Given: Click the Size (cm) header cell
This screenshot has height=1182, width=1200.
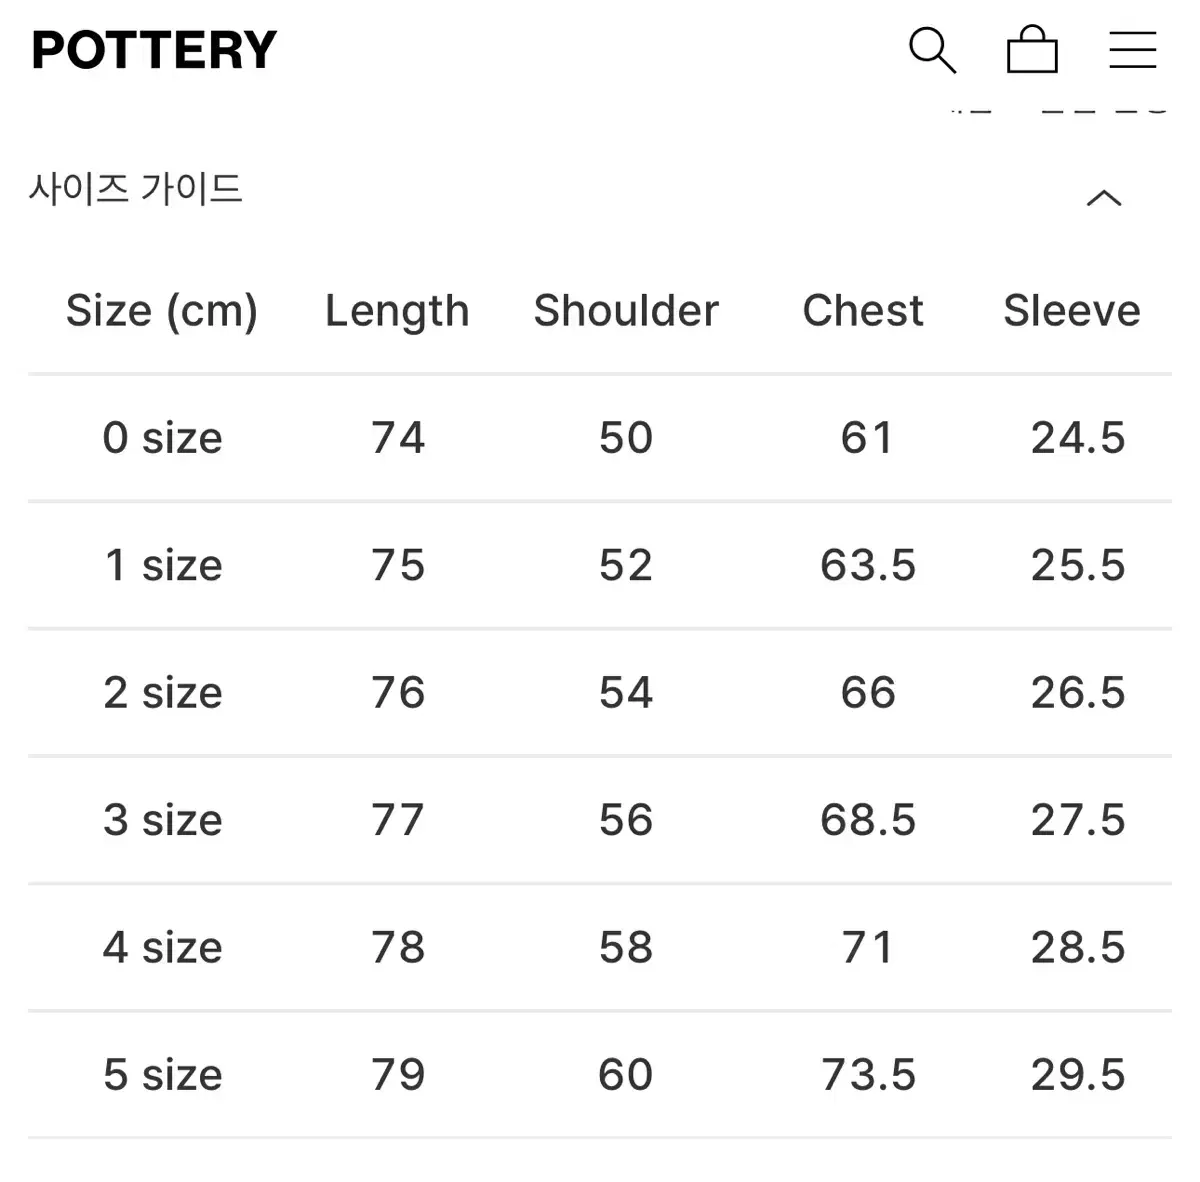Looking at the screenshot, I should tap(162, 311).
